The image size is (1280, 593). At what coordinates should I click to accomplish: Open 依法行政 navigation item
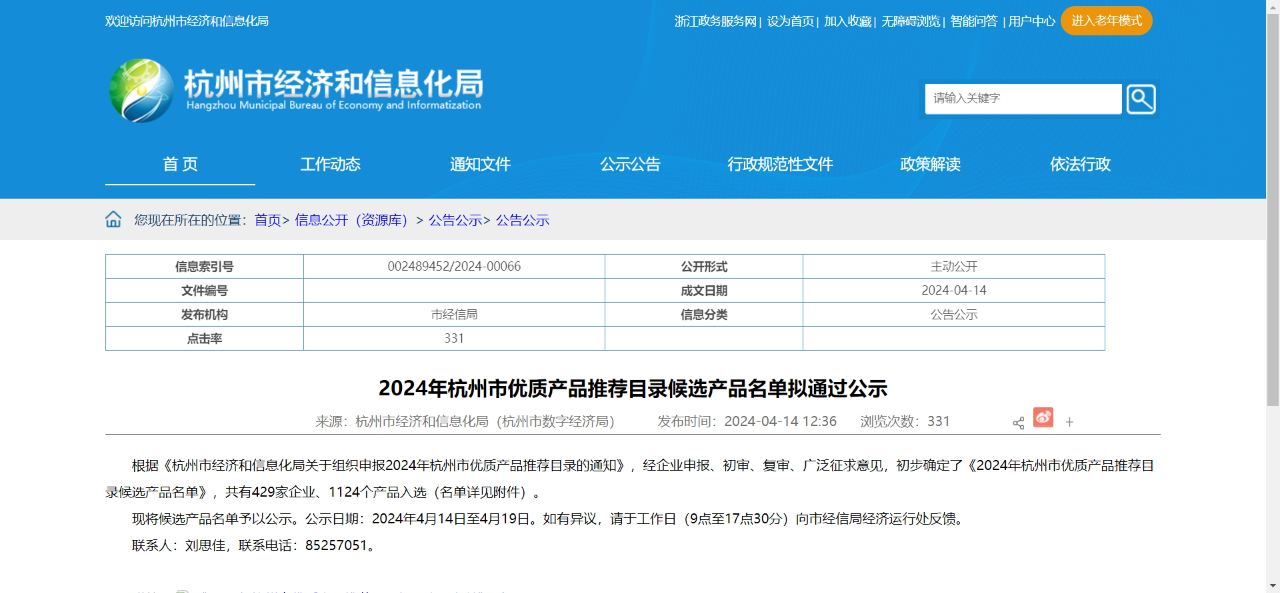(1080, 165)
